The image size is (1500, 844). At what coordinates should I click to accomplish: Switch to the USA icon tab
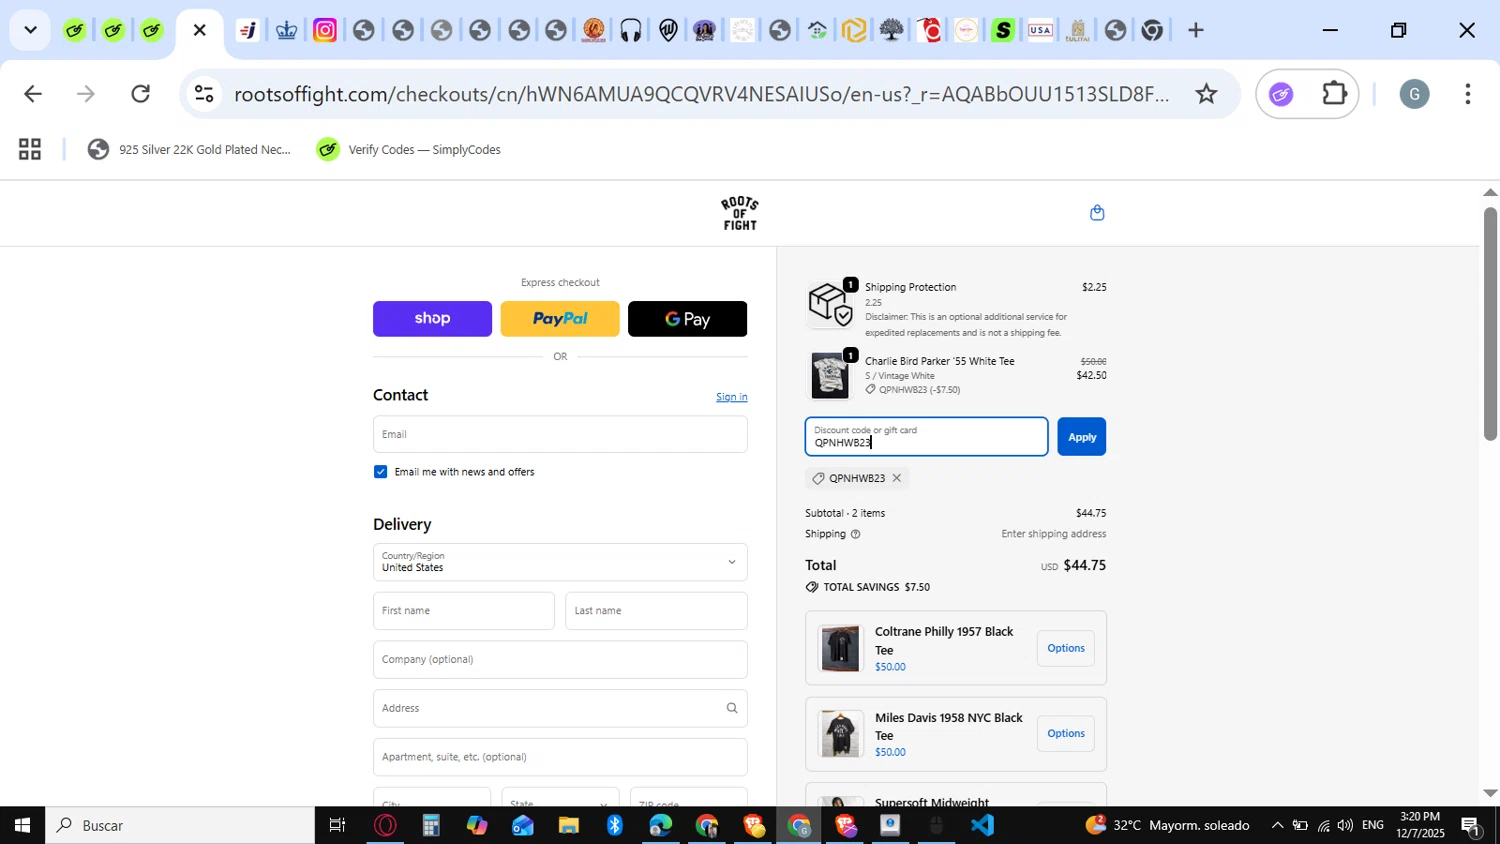pos(1040,30)
